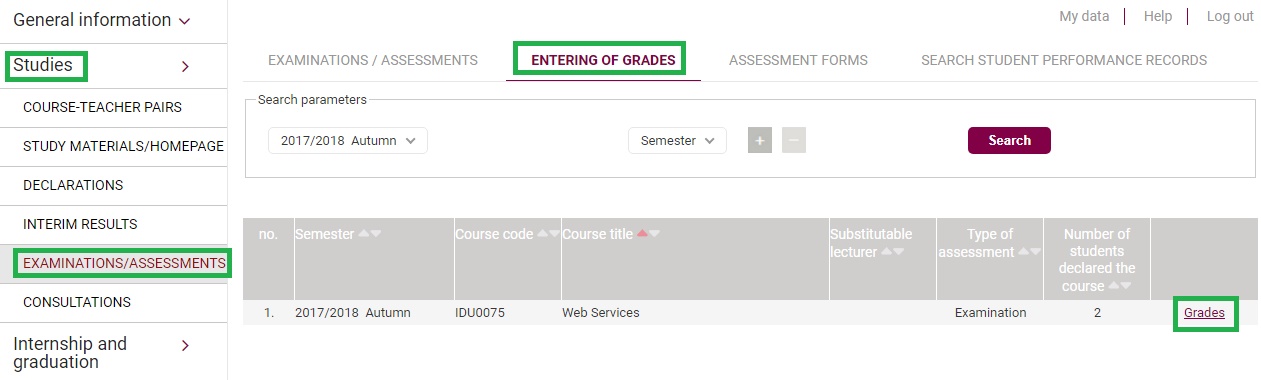Open the Semester parameter dropdown

677,141
